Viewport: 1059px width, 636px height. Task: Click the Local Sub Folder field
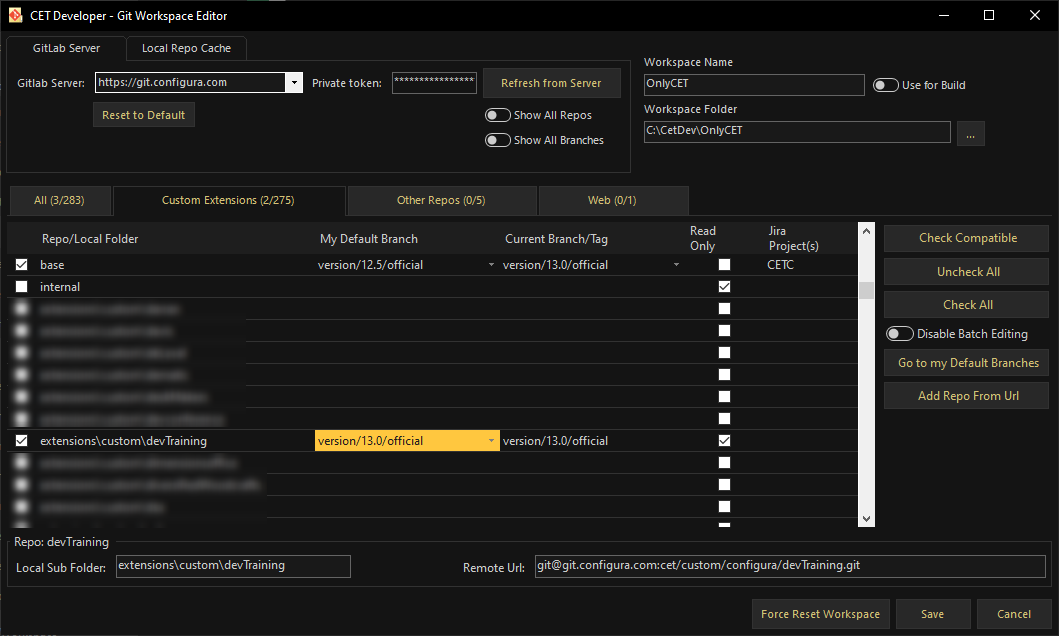233,566
